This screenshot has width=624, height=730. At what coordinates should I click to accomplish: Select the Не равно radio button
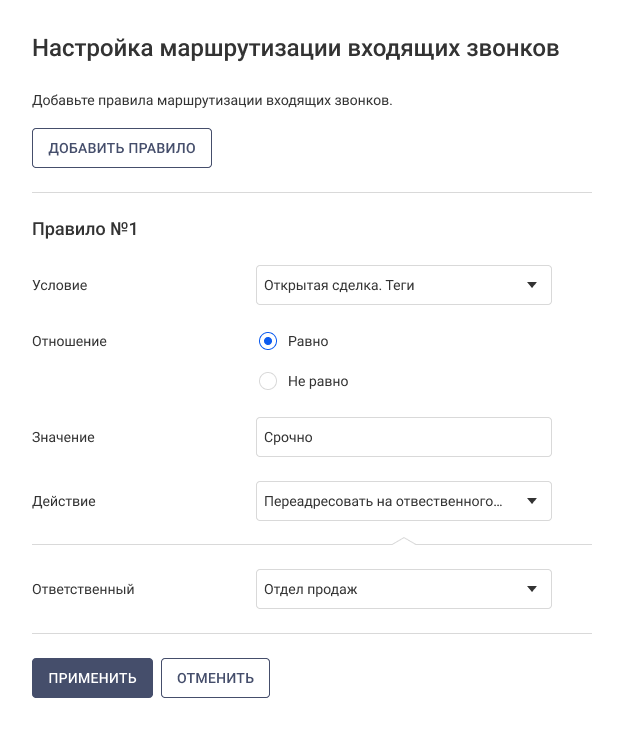[267, 381]
